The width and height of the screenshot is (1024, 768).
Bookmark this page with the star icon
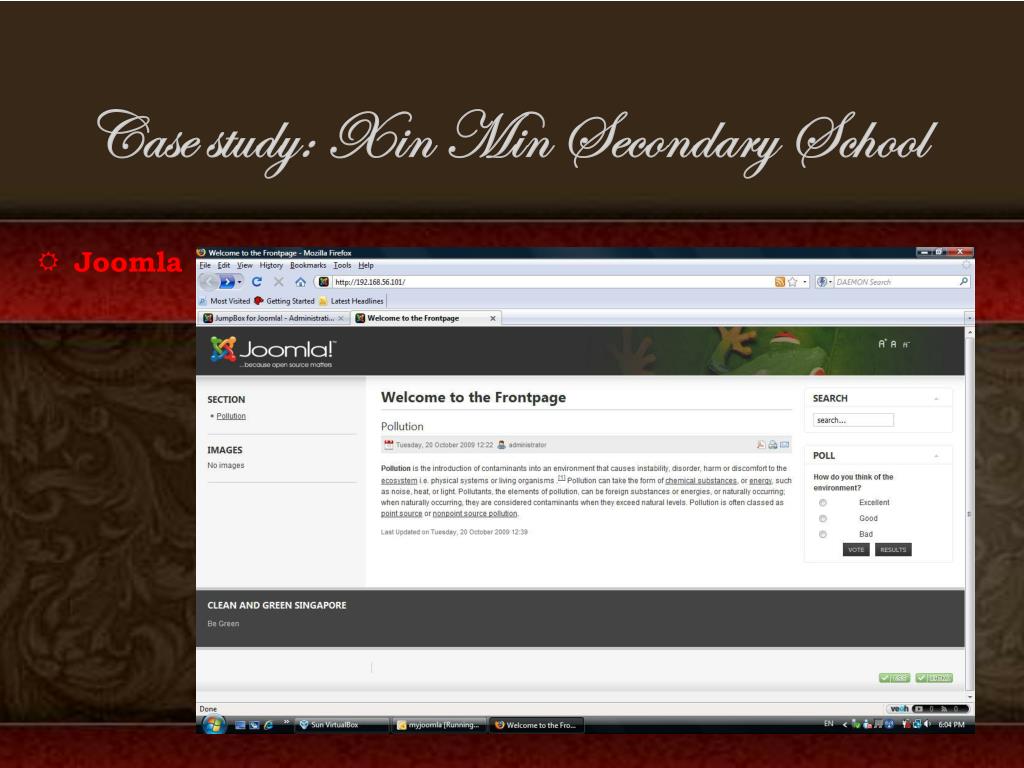(x=792, y=282)
